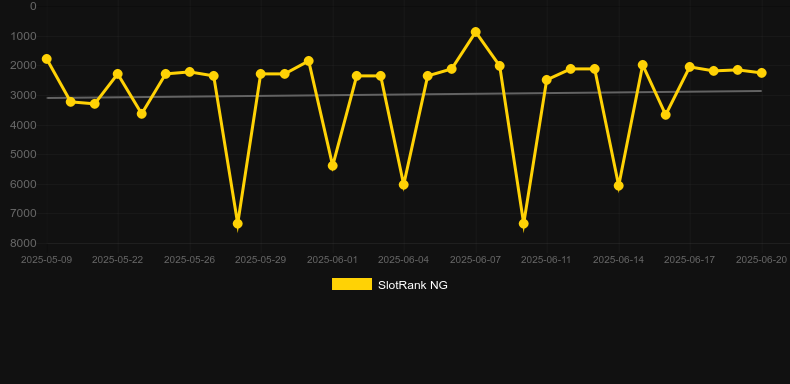Click the data point near 5400 on 2025-06-01
The width and height of the screenshot is (790, 384).
click(x=333, y=166)
